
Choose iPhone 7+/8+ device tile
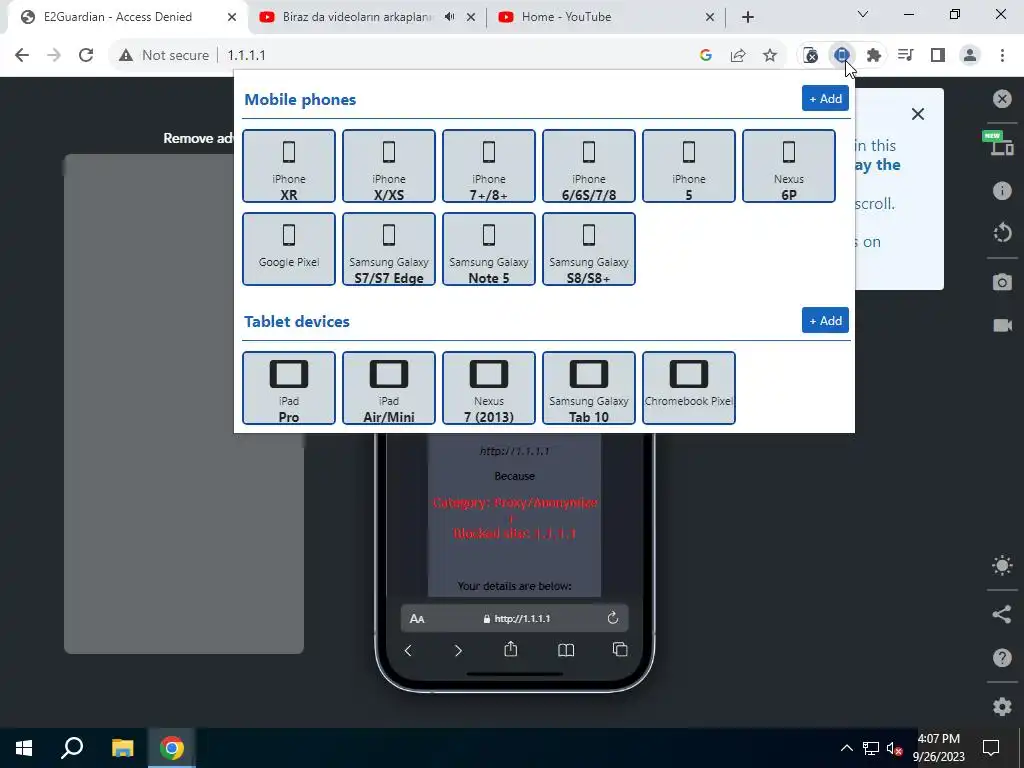pyautogui.click(x=488, y=166)
